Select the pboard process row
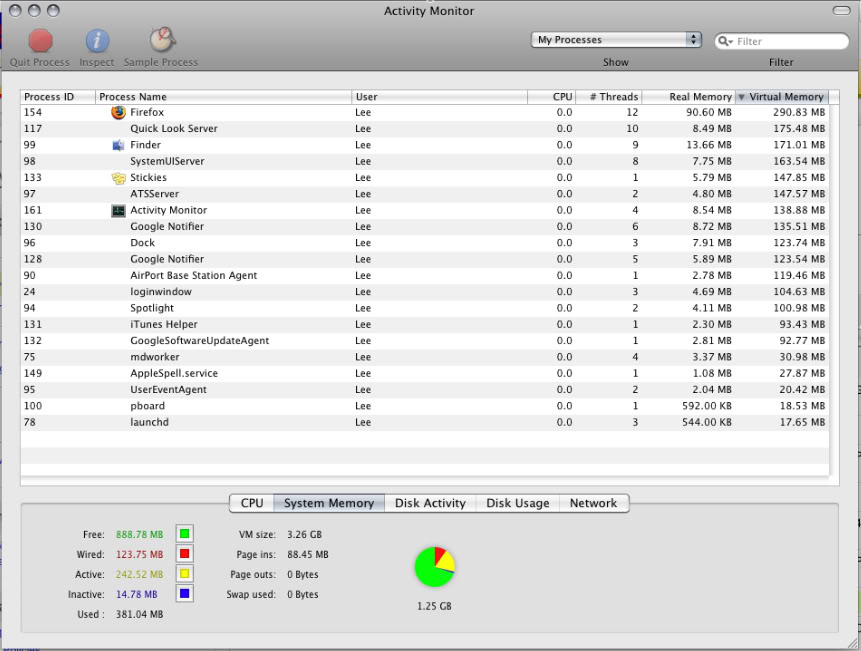Viewport: 861px width, 651px height. tap(424, 406)
